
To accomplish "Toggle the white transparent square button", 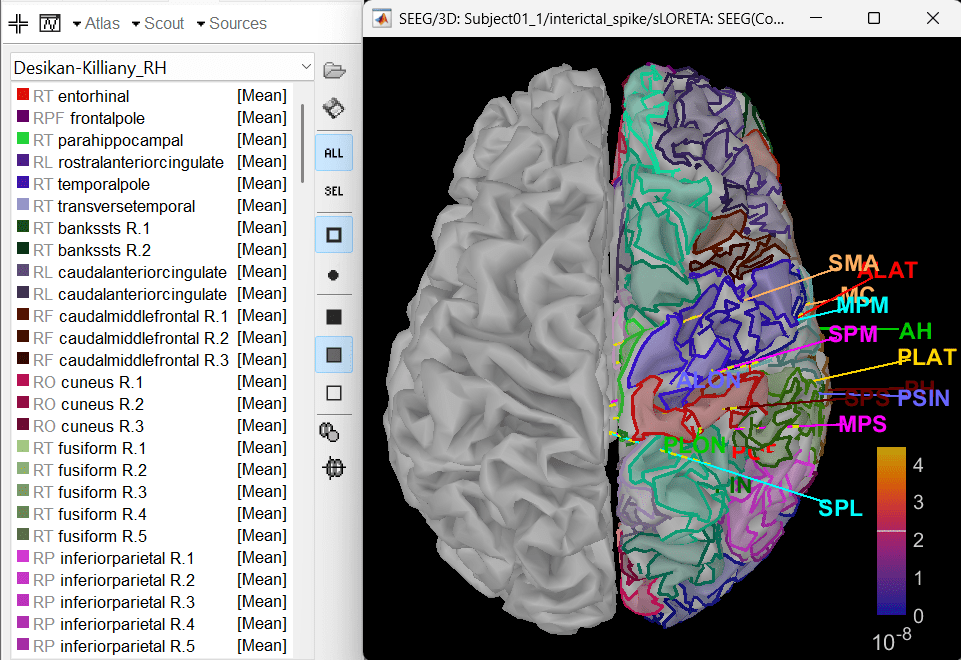I will coord(334,393).
